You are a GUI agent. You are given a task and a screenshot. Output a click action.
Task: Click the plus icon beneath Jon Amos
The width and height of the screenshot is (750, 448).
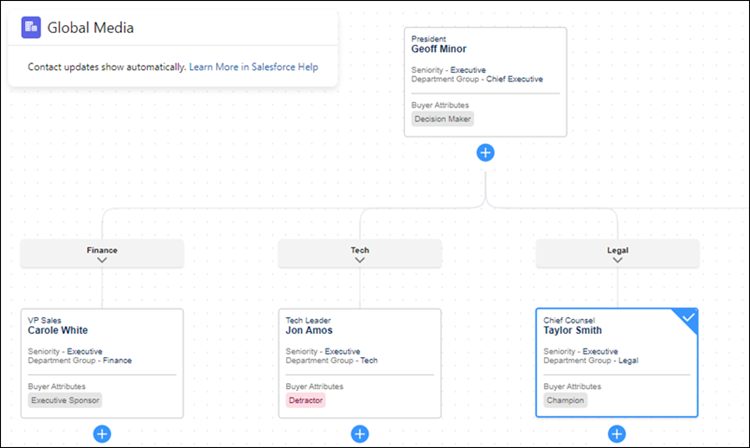(360, 433)
